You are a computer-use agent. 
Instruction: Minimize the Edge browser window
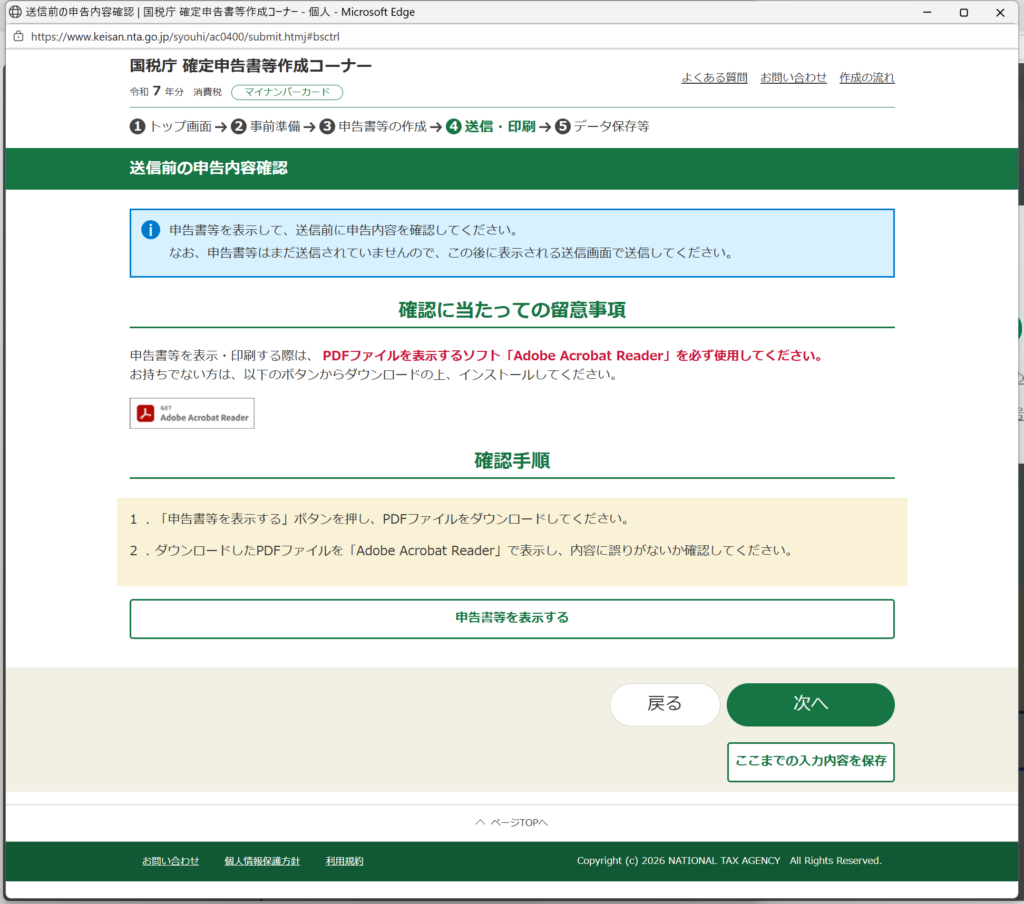pyautogui.click(x=918, y=12)
